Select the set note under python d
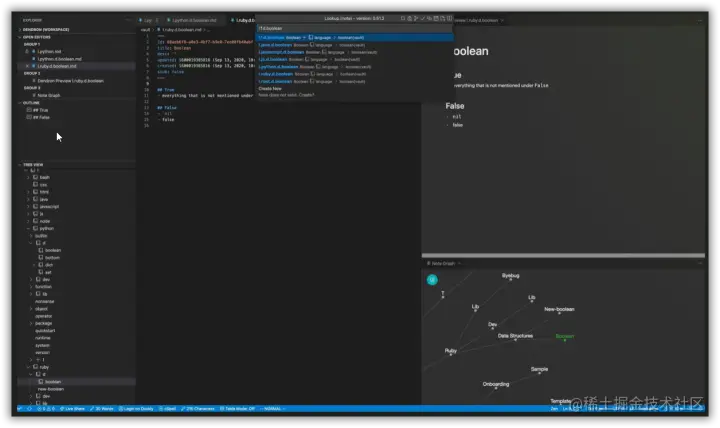720x428 pixels. tap(48, 272)
